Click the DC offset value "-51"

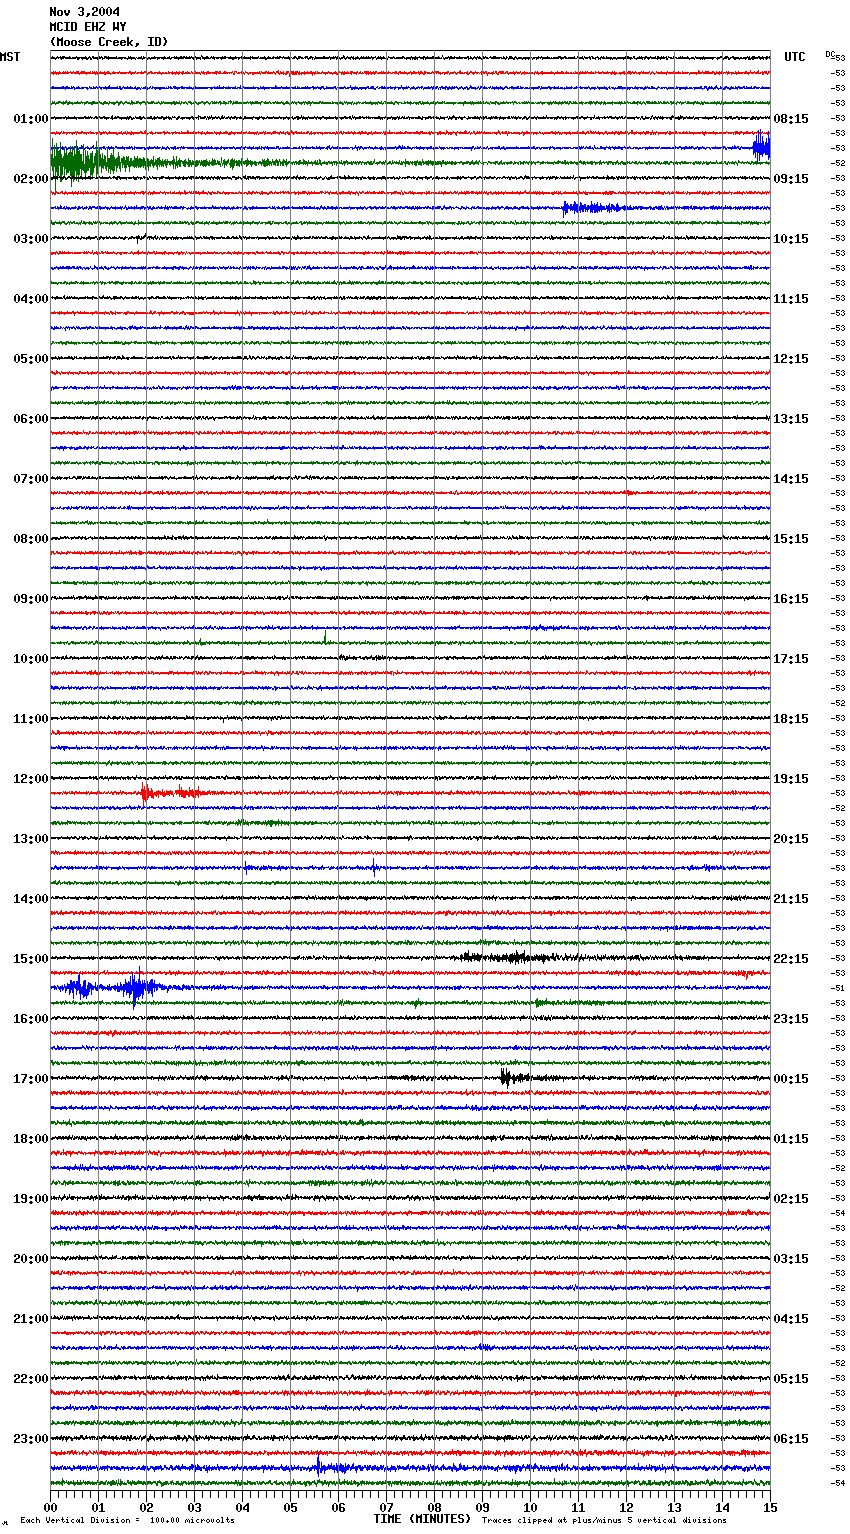click(x=838, y=988)
